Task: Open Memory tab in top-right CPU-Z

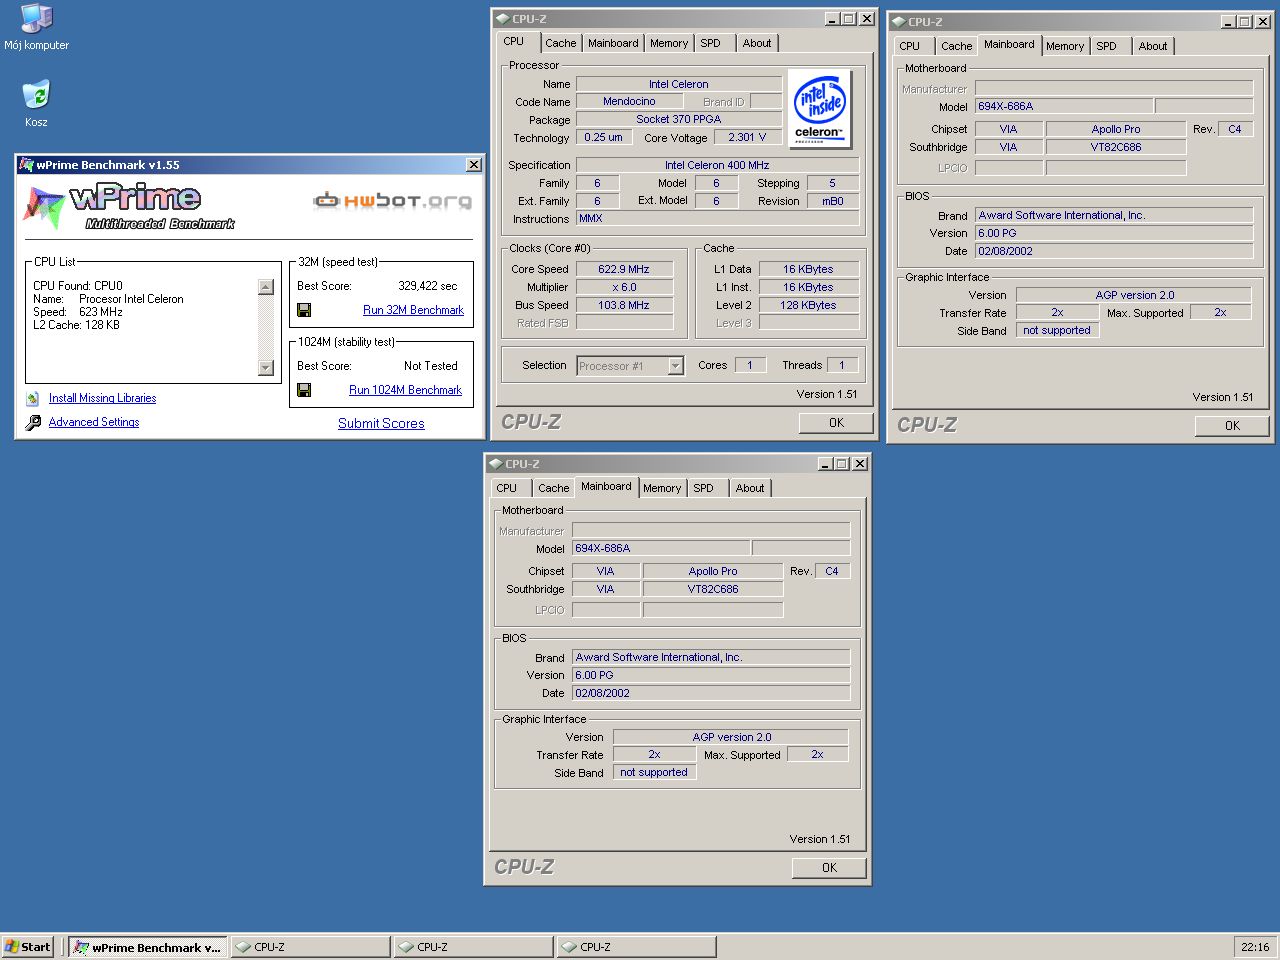Action: pos(1065,46)
